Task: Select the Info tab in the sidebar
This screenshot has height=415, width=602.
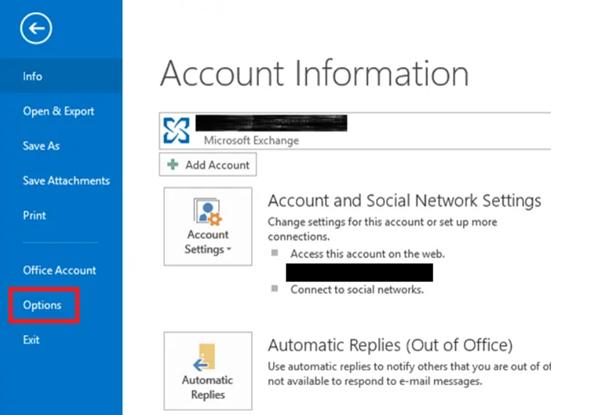Action: [33, 76]
